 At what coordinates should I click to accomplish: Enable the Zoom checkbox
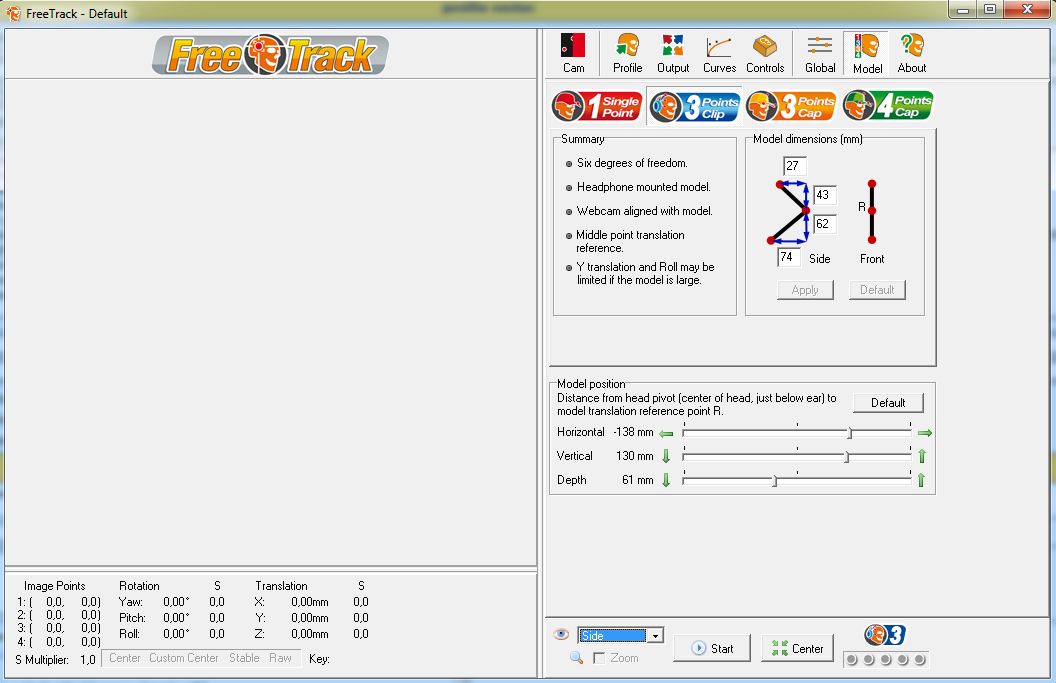(x=599, y=658)
